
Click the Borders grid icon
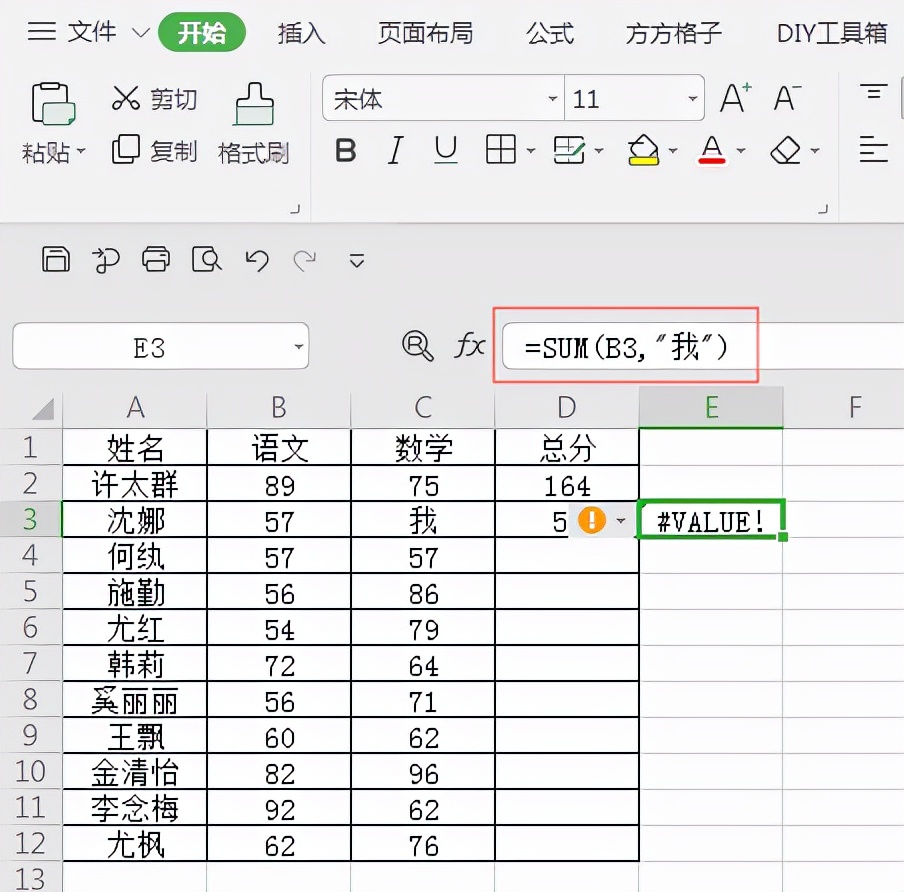pos(500,150)
